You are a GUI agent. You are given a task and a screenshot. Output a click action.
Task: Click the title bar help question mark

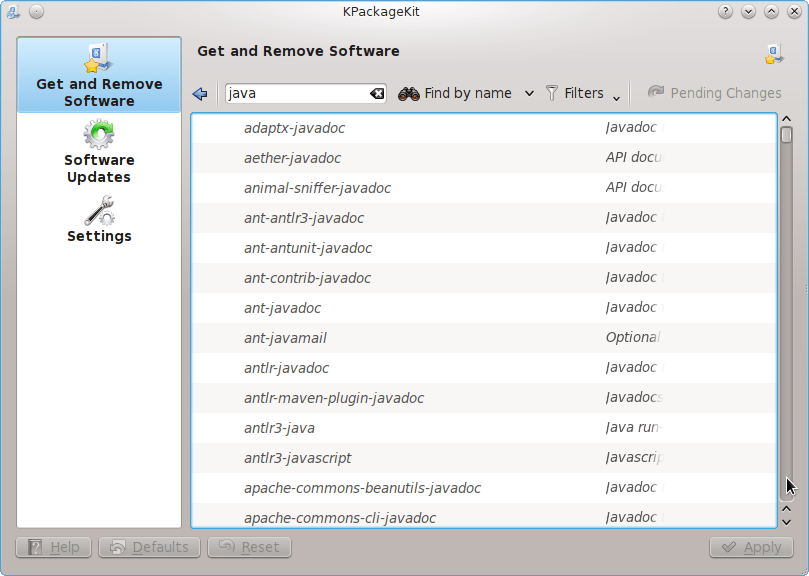coord(725,11)
